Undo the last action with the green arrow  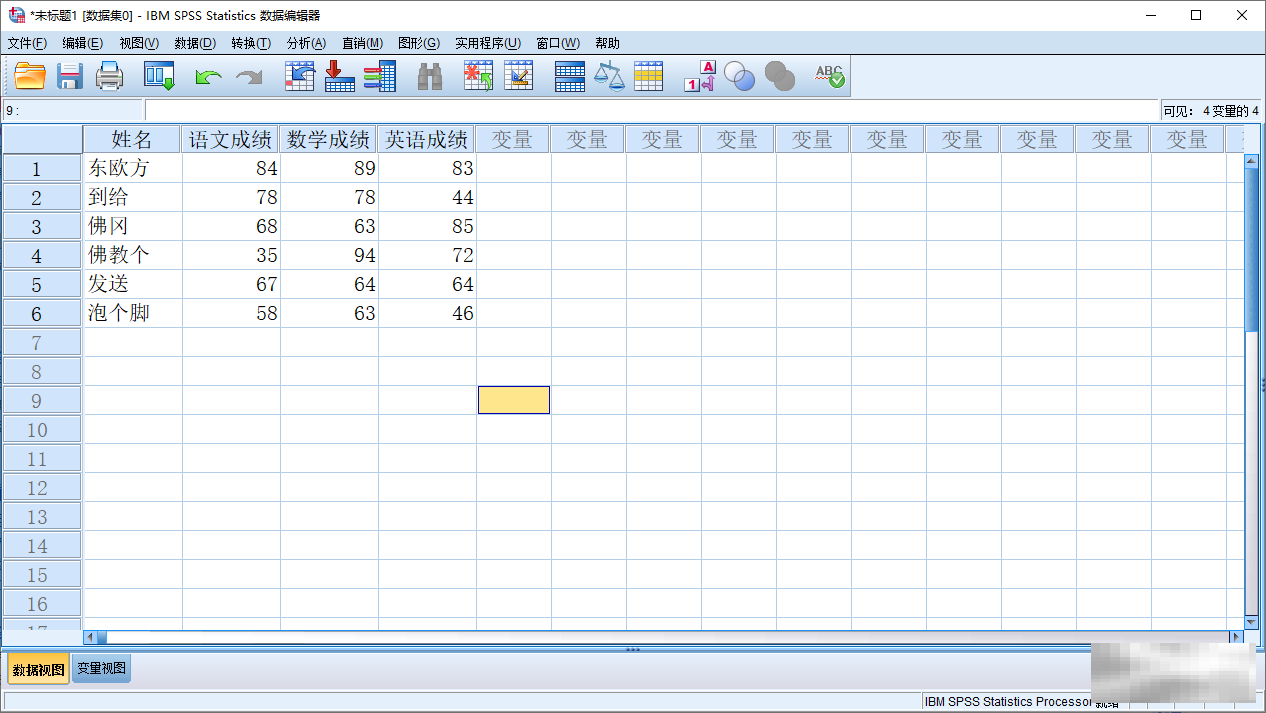coord(208,77)
